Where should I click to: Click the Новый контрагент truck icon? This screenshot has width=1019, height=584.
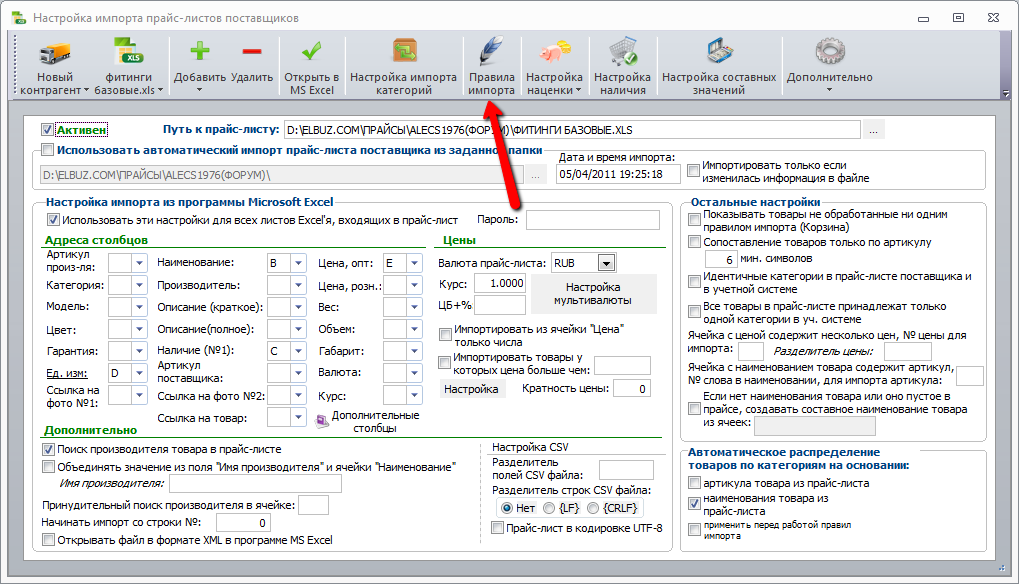[55, 52]
